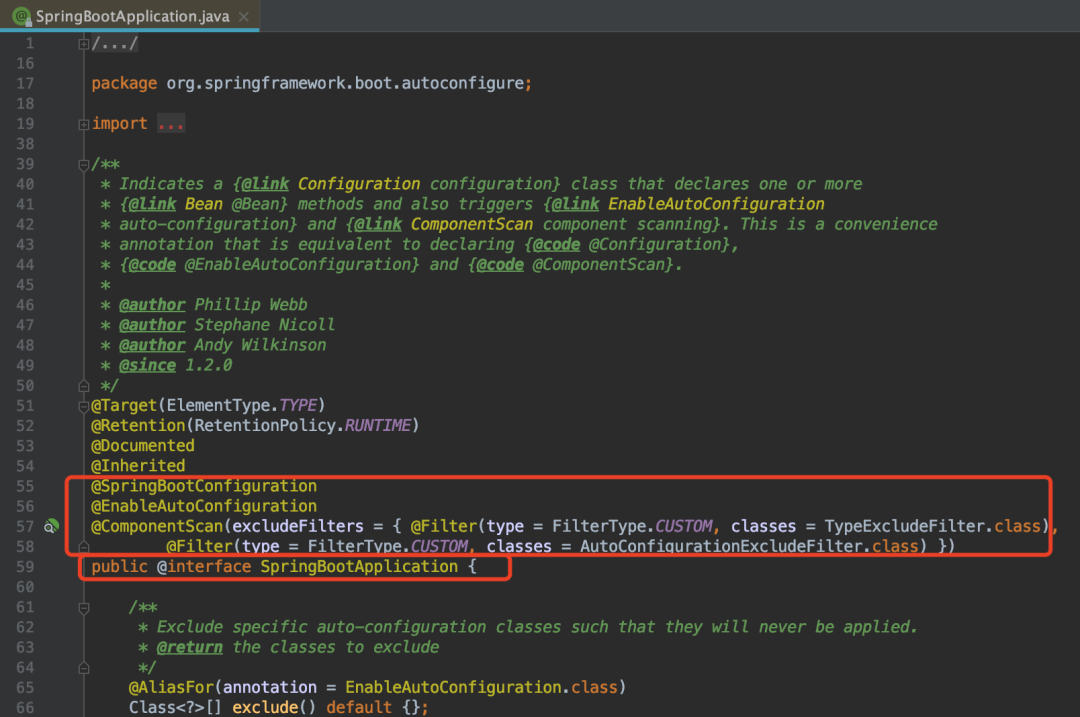This screenshot has height=717, width=1080.
Task: Close the SpringBootApplication.java tab
Action: (x=244, y=17)
